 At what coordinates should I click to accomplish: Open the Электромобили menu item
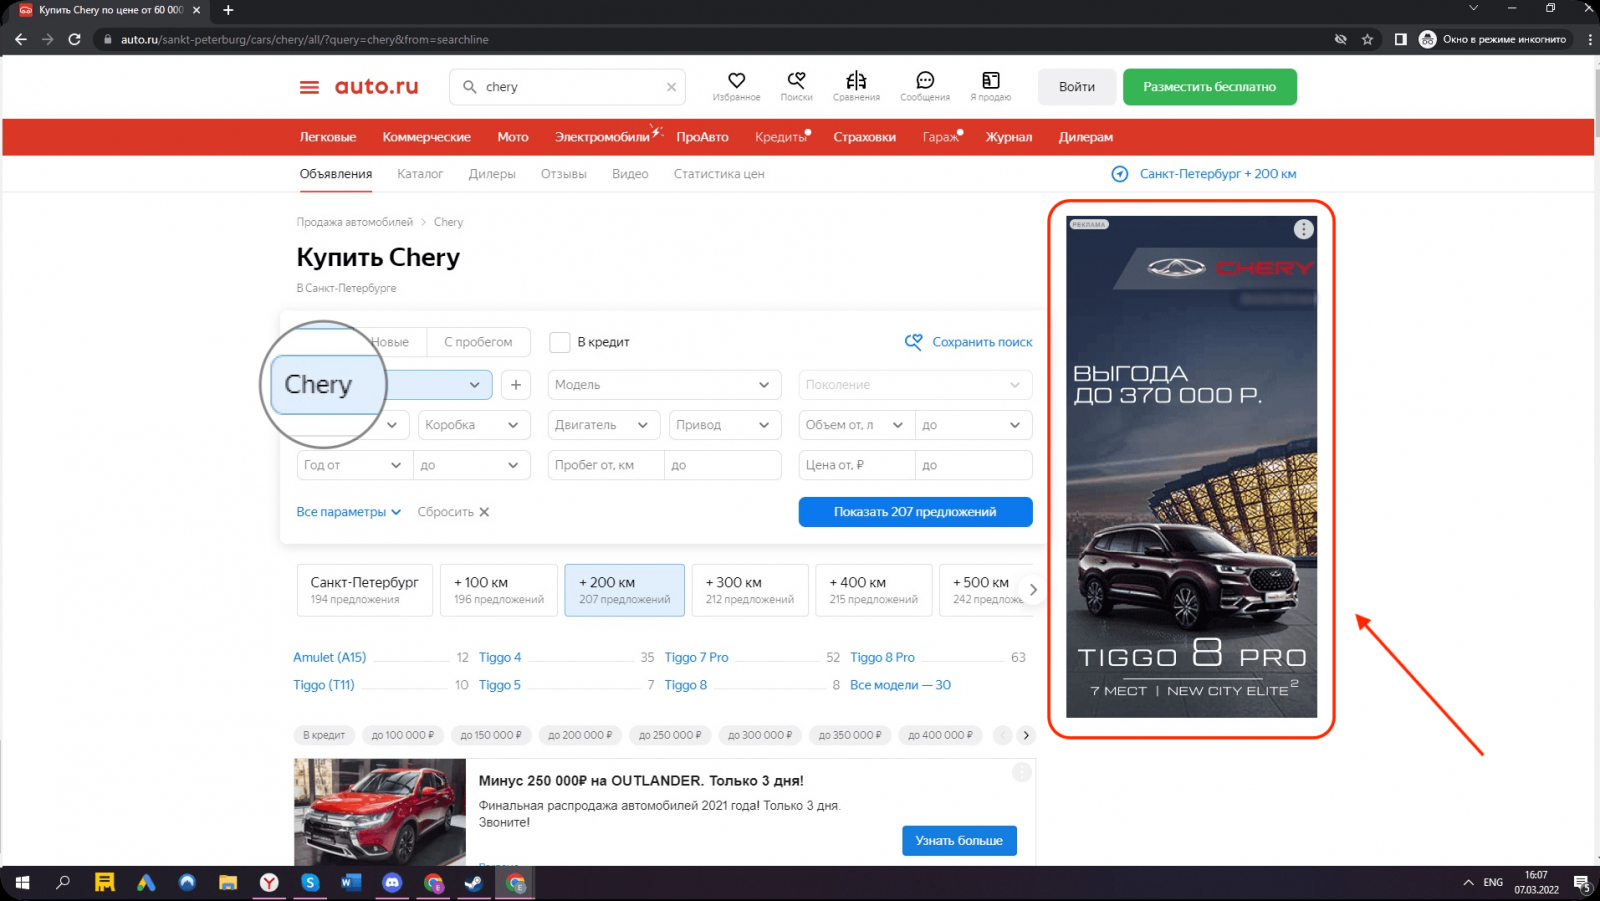tap(602, 137)
